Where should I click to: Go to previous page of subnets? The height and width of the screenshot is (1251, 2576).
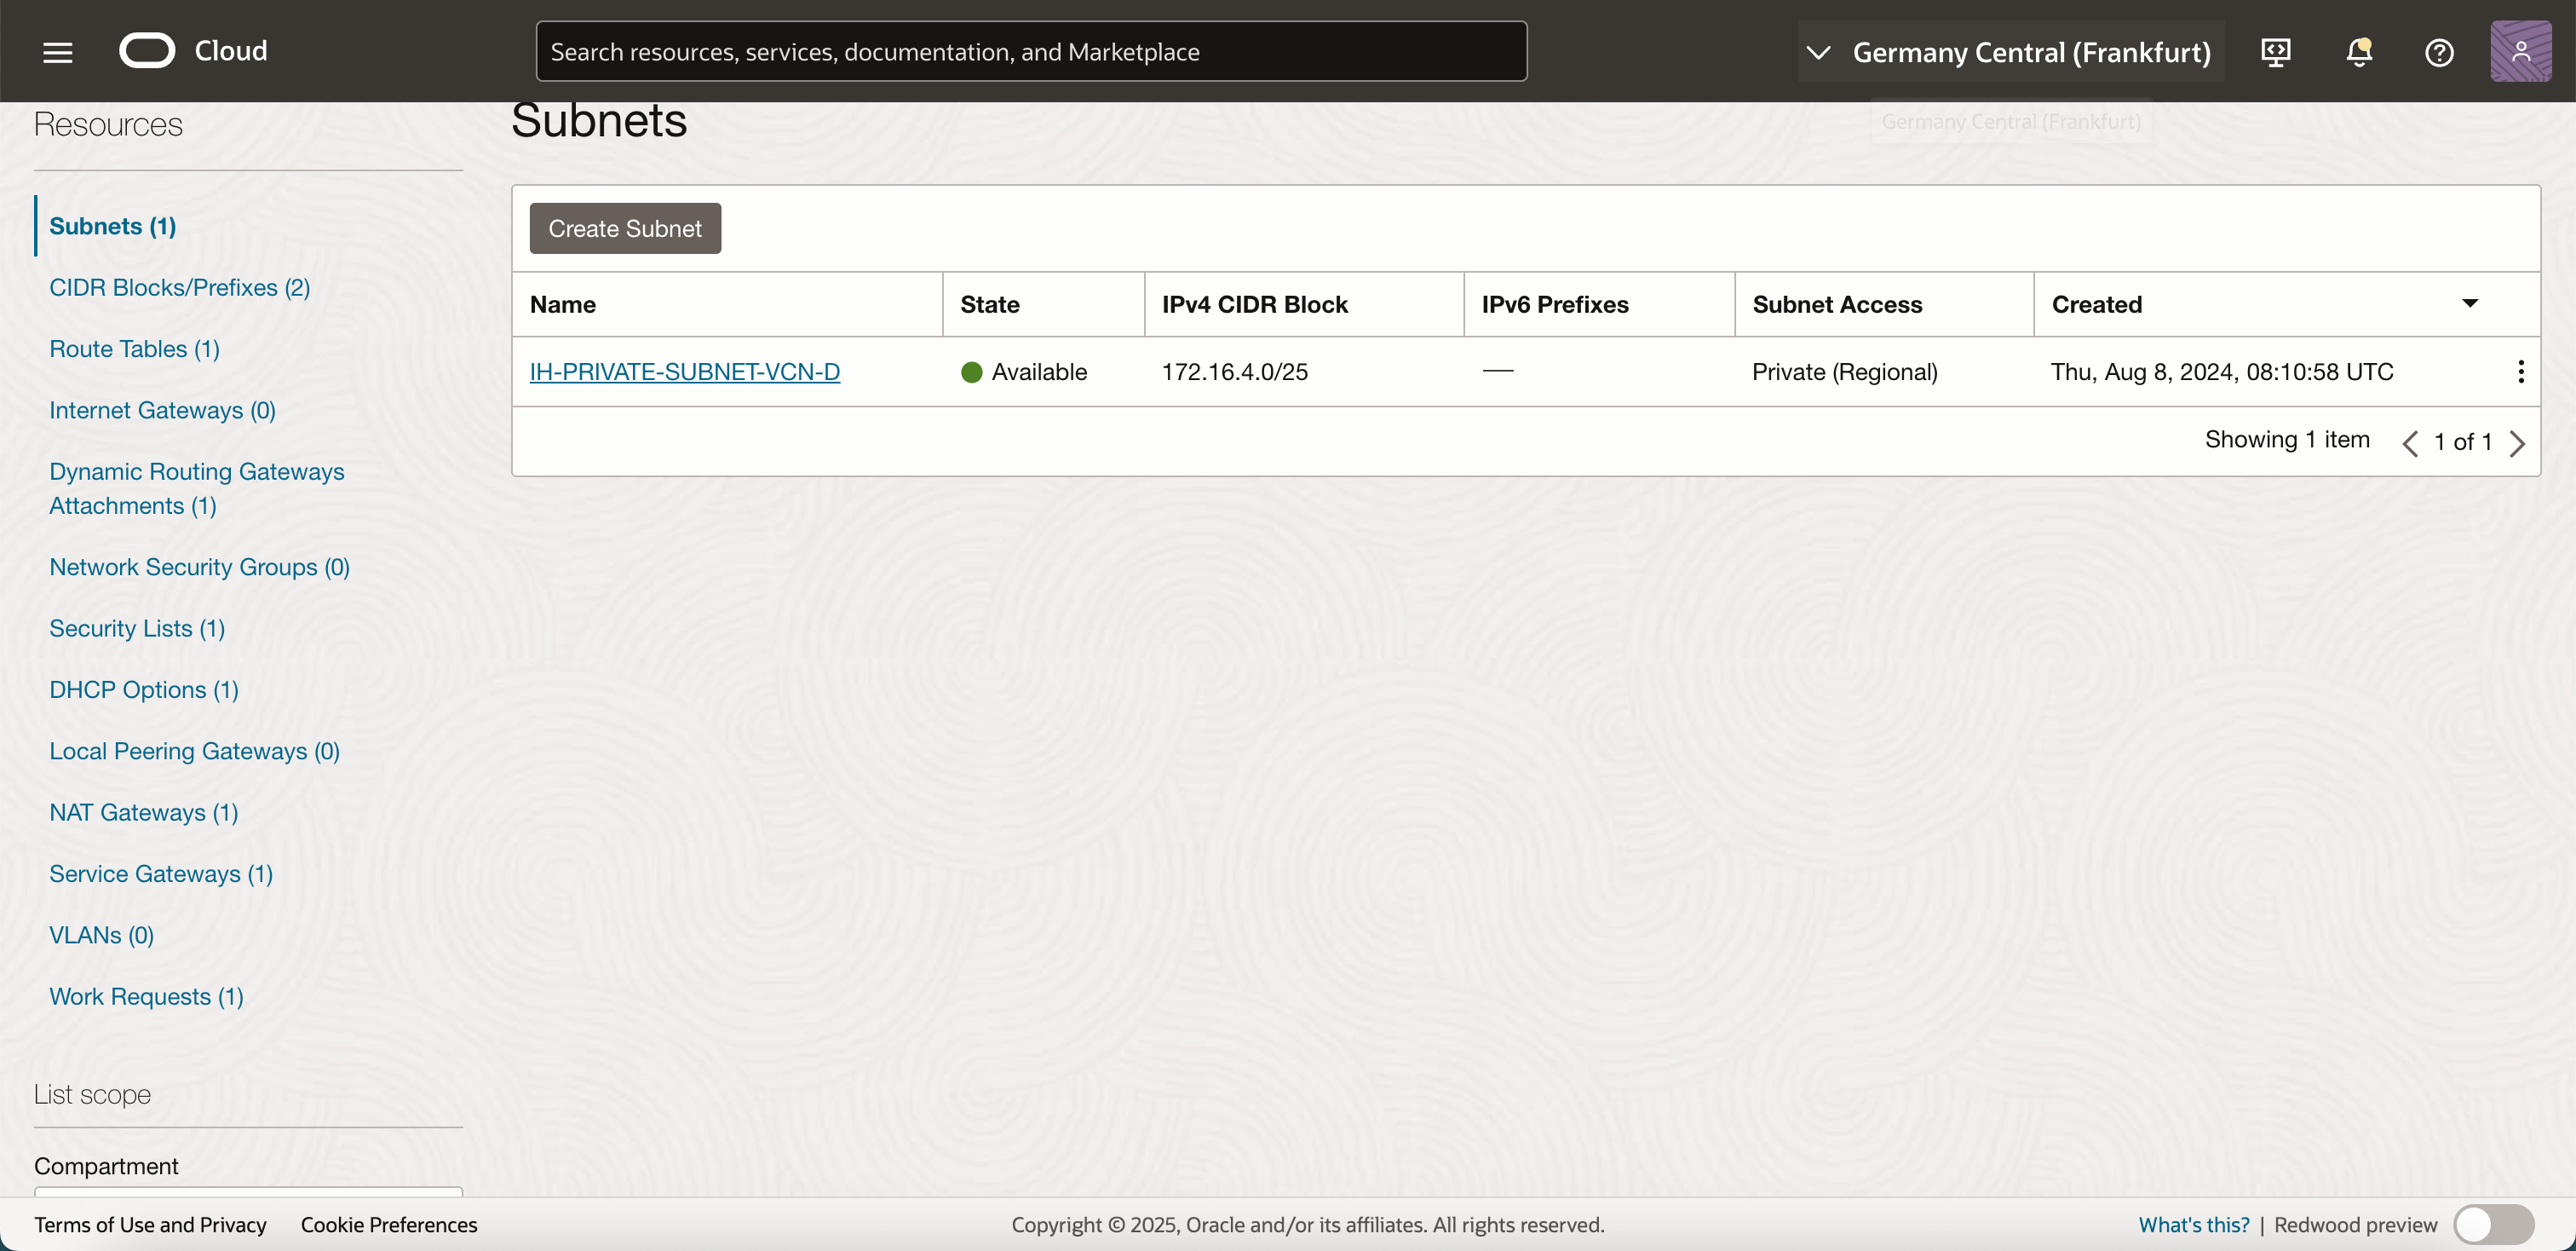tap(2410, 443)
